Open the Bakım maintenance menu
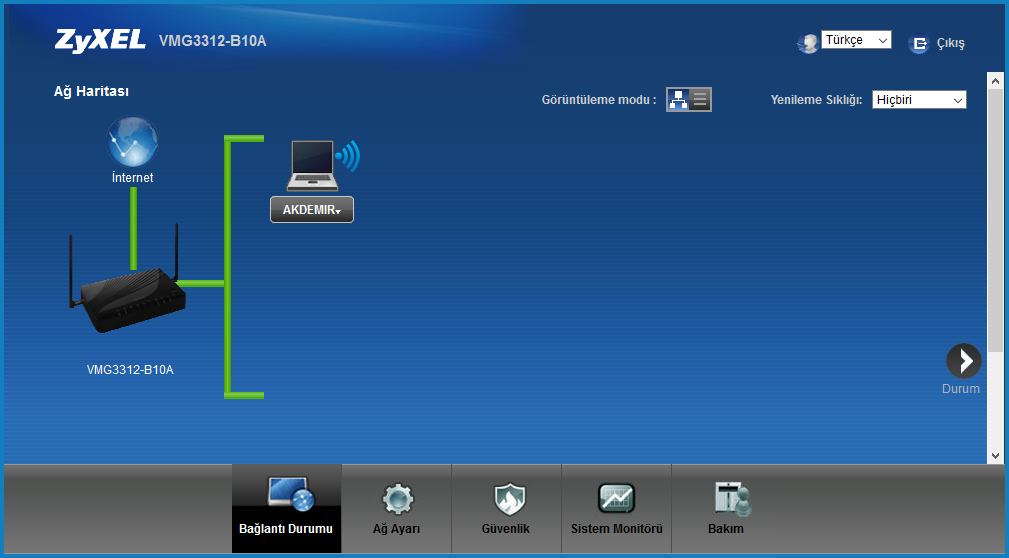Viewport: 1009px width, 558px height. (x=726, y=509)
